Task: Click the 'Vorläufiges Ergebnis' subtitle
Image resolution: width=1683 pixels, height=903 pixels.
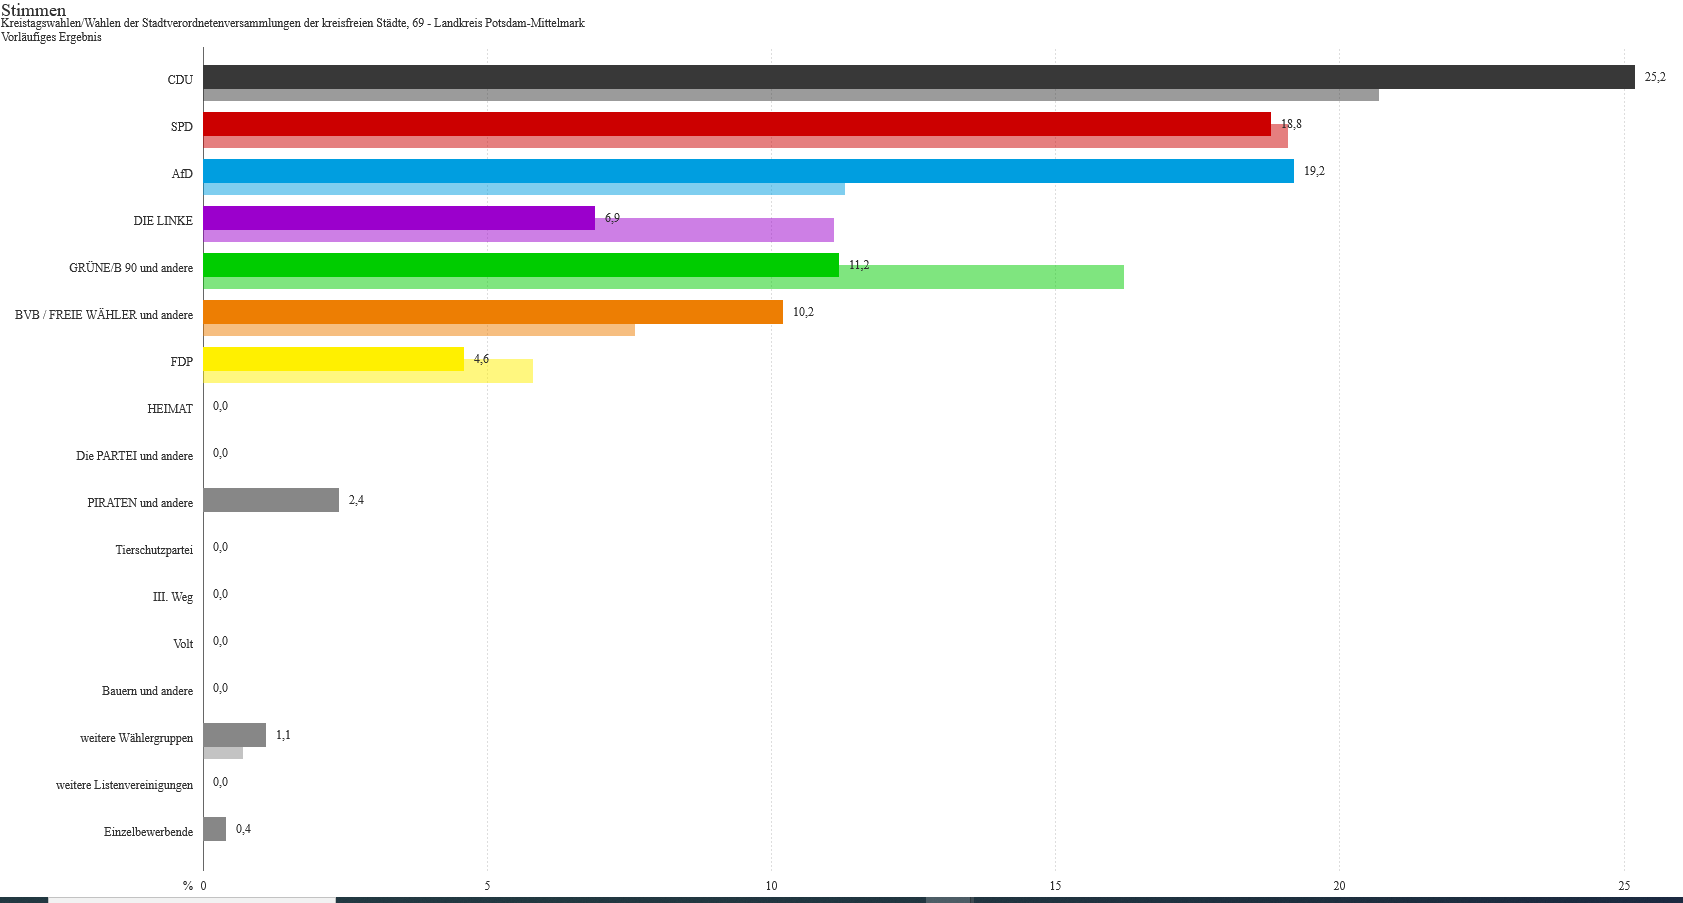Action: tap(51, 37)
